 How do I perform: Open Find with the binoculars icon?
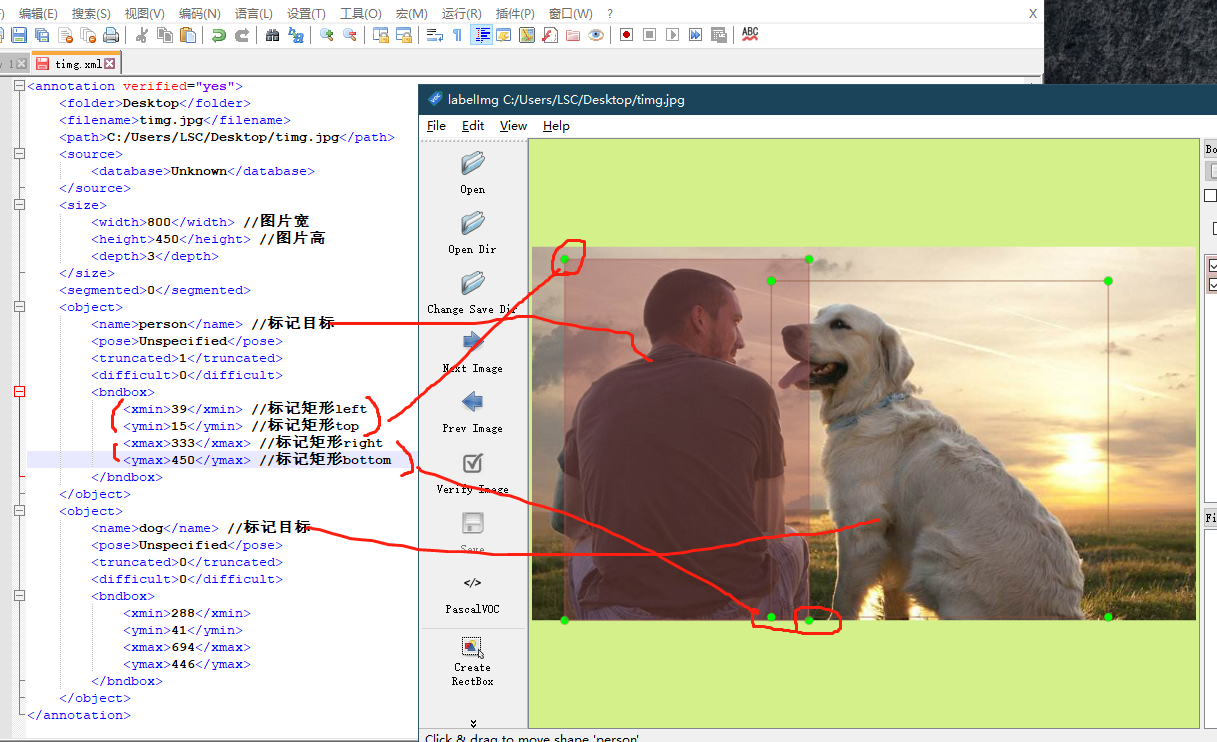(x=272, y=35)
